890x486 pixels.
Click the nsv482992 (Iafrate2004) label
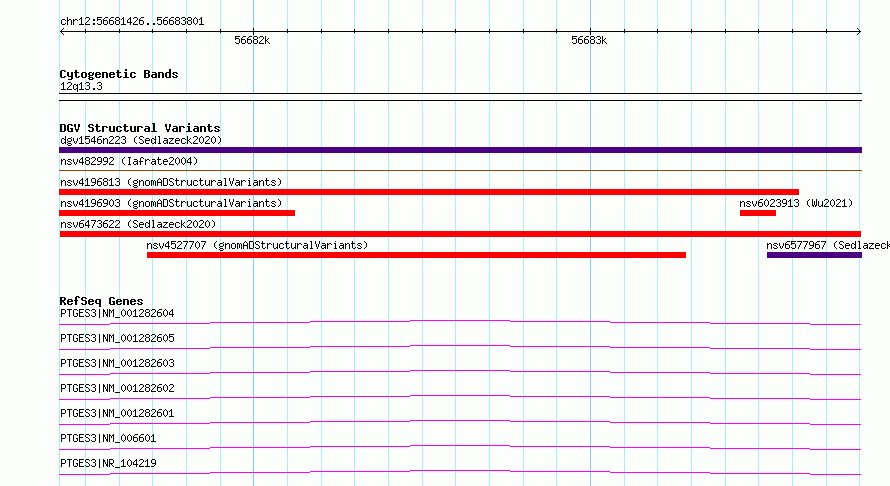pyautogui.click(x=129, y=161)
